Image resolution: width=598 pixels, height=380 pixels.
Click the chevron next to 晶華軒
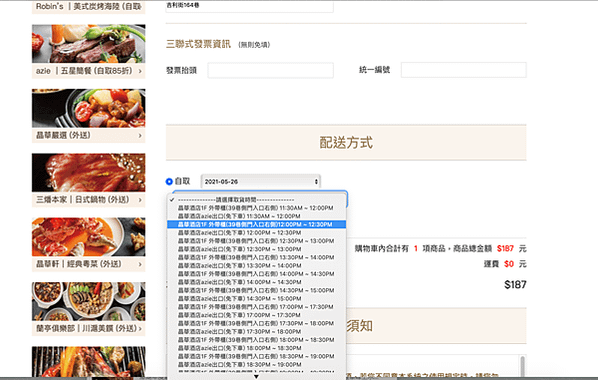[x=140, y=264]
